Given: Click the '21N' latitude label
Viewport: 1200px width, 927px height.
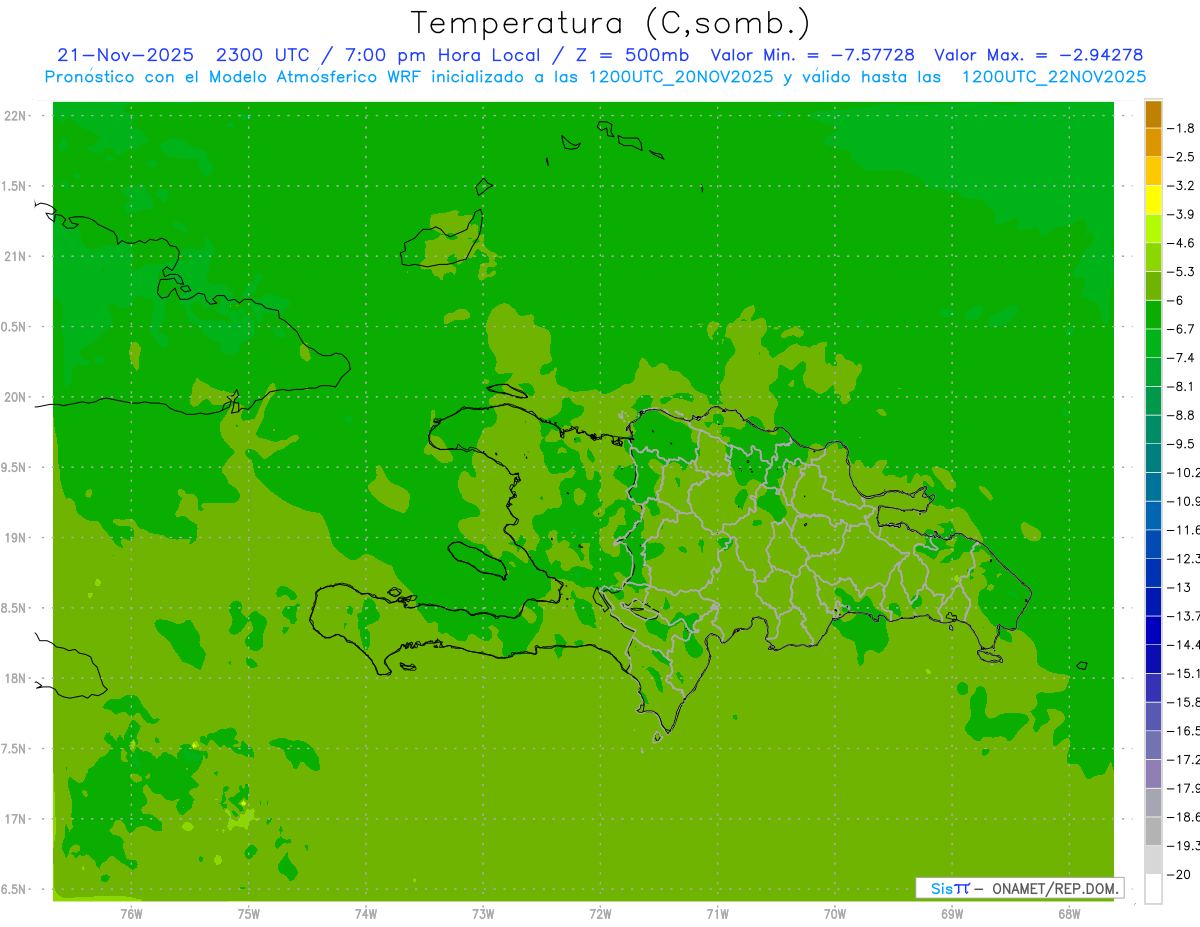Looking at the screenshot, I should 15,256.
